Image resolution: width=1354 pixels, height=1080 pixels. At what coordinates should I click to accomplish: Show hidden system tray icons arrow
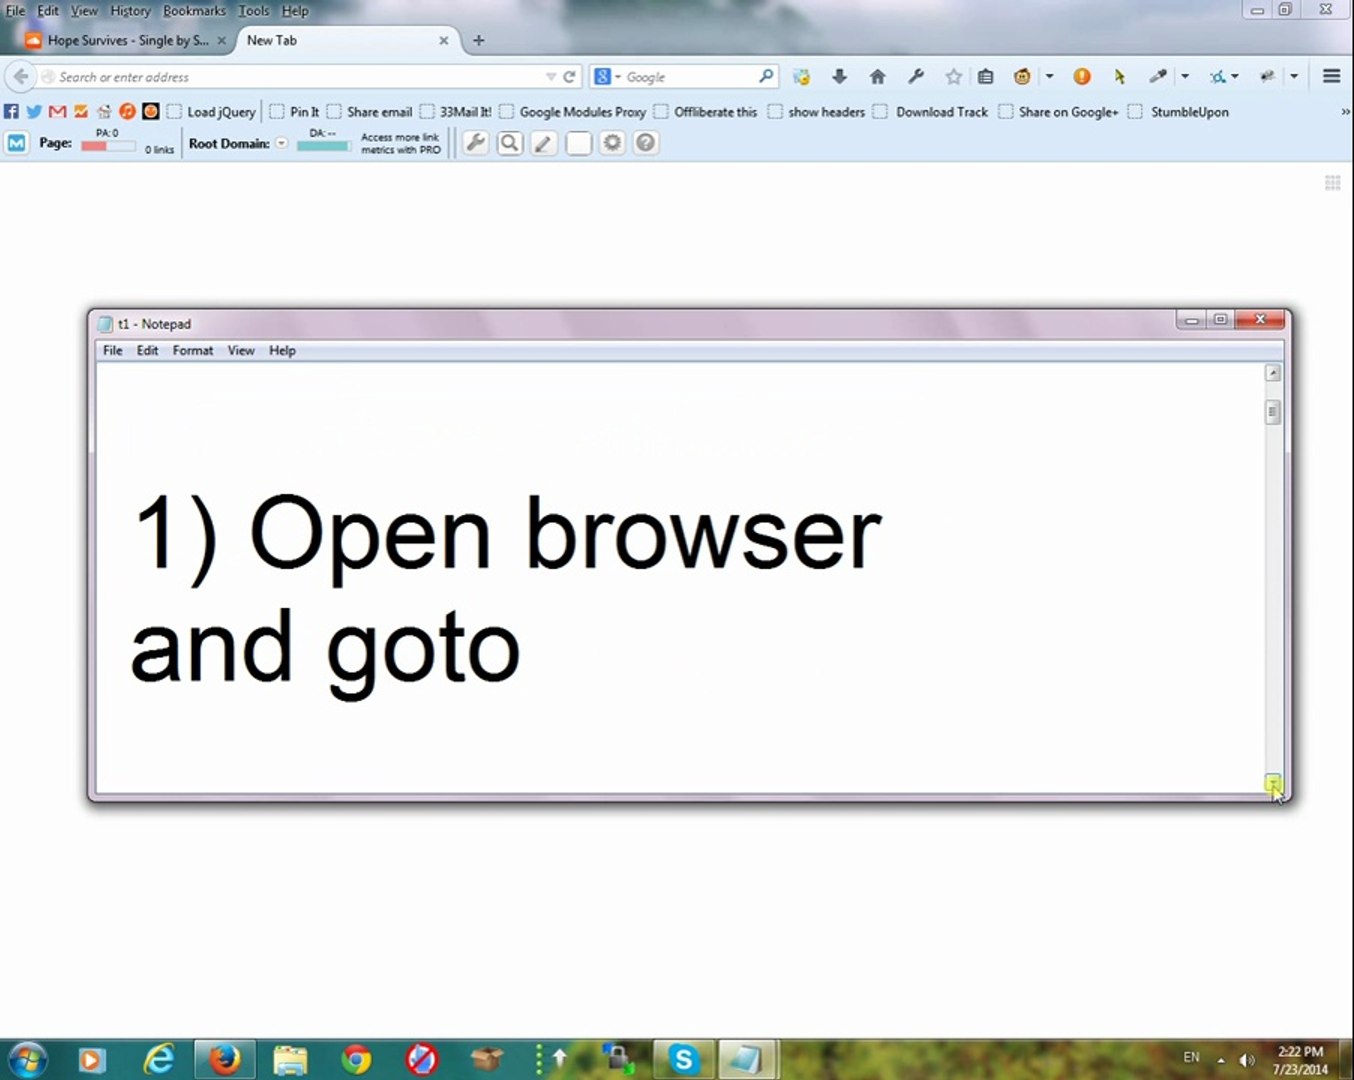pos(1221,1060)
